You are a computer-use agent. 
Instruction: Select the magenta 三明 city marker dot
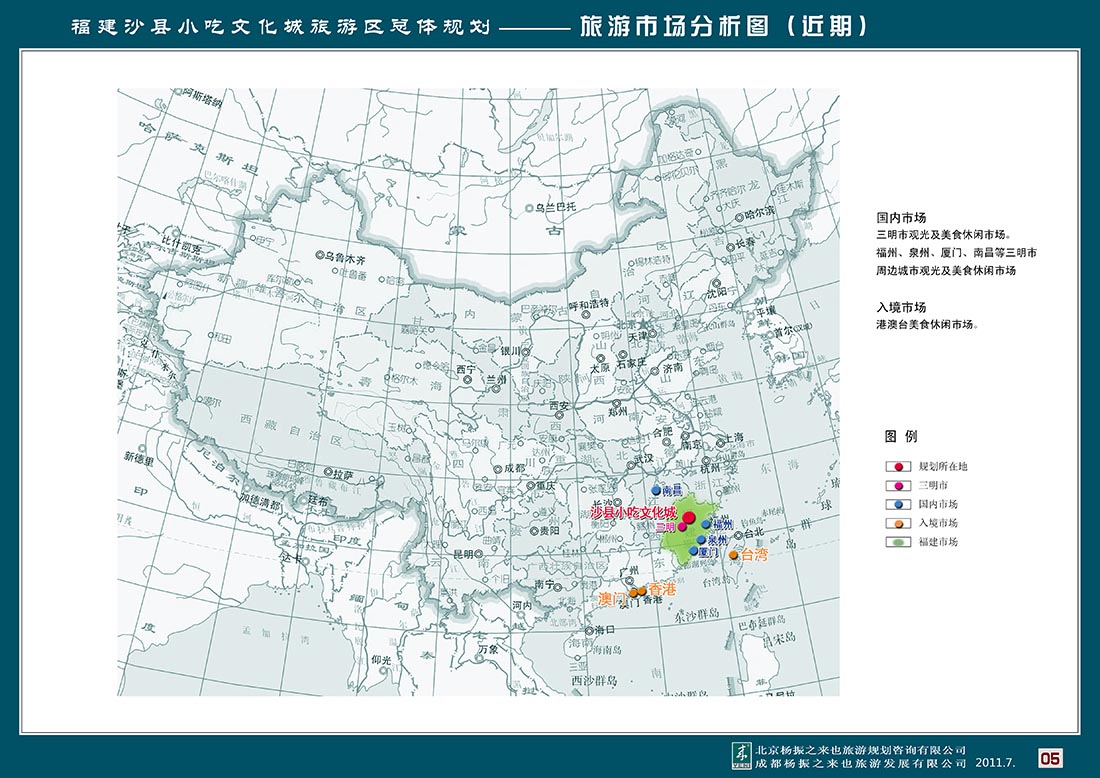tap(682, 527)
